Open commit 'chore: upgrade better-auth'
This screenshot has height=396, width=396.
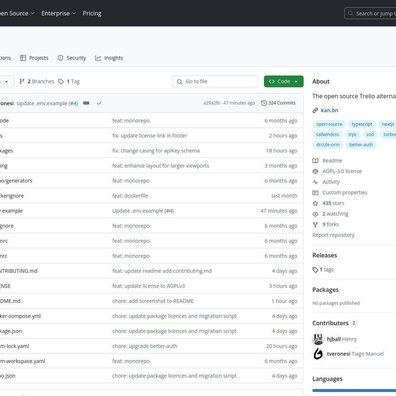[145, 346]
